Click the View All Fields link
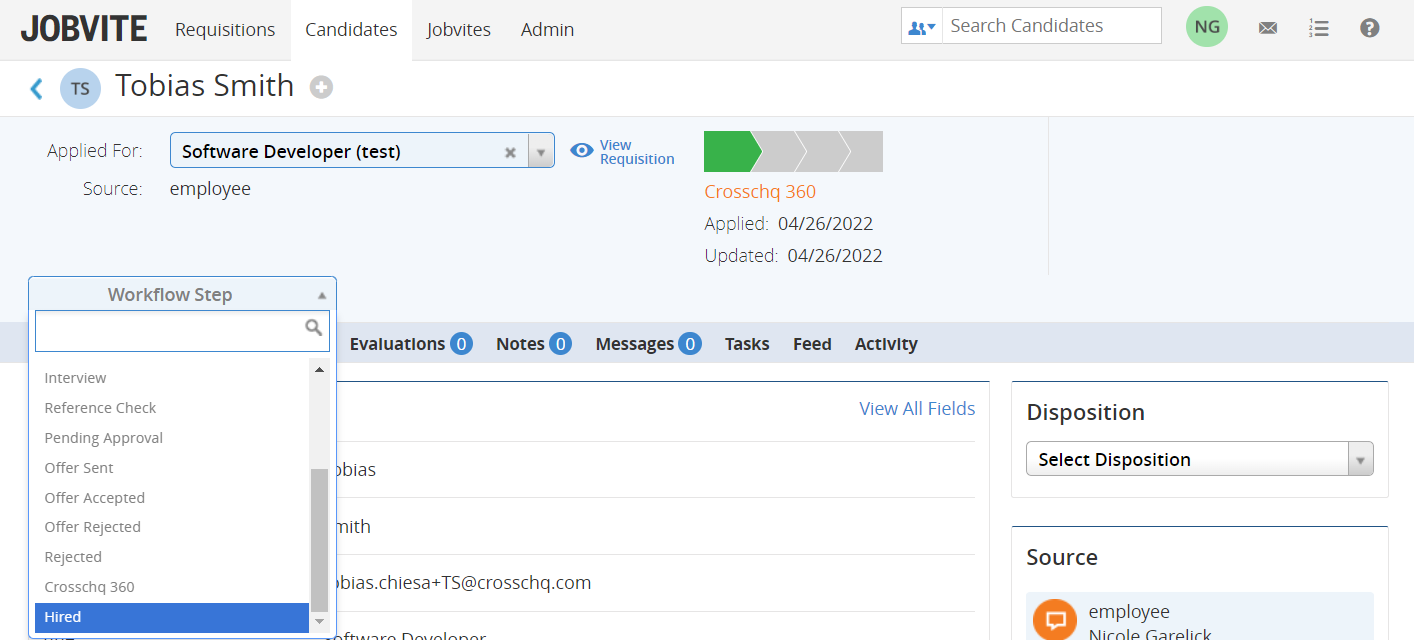 pyautogui.click(x=917, y=408)
